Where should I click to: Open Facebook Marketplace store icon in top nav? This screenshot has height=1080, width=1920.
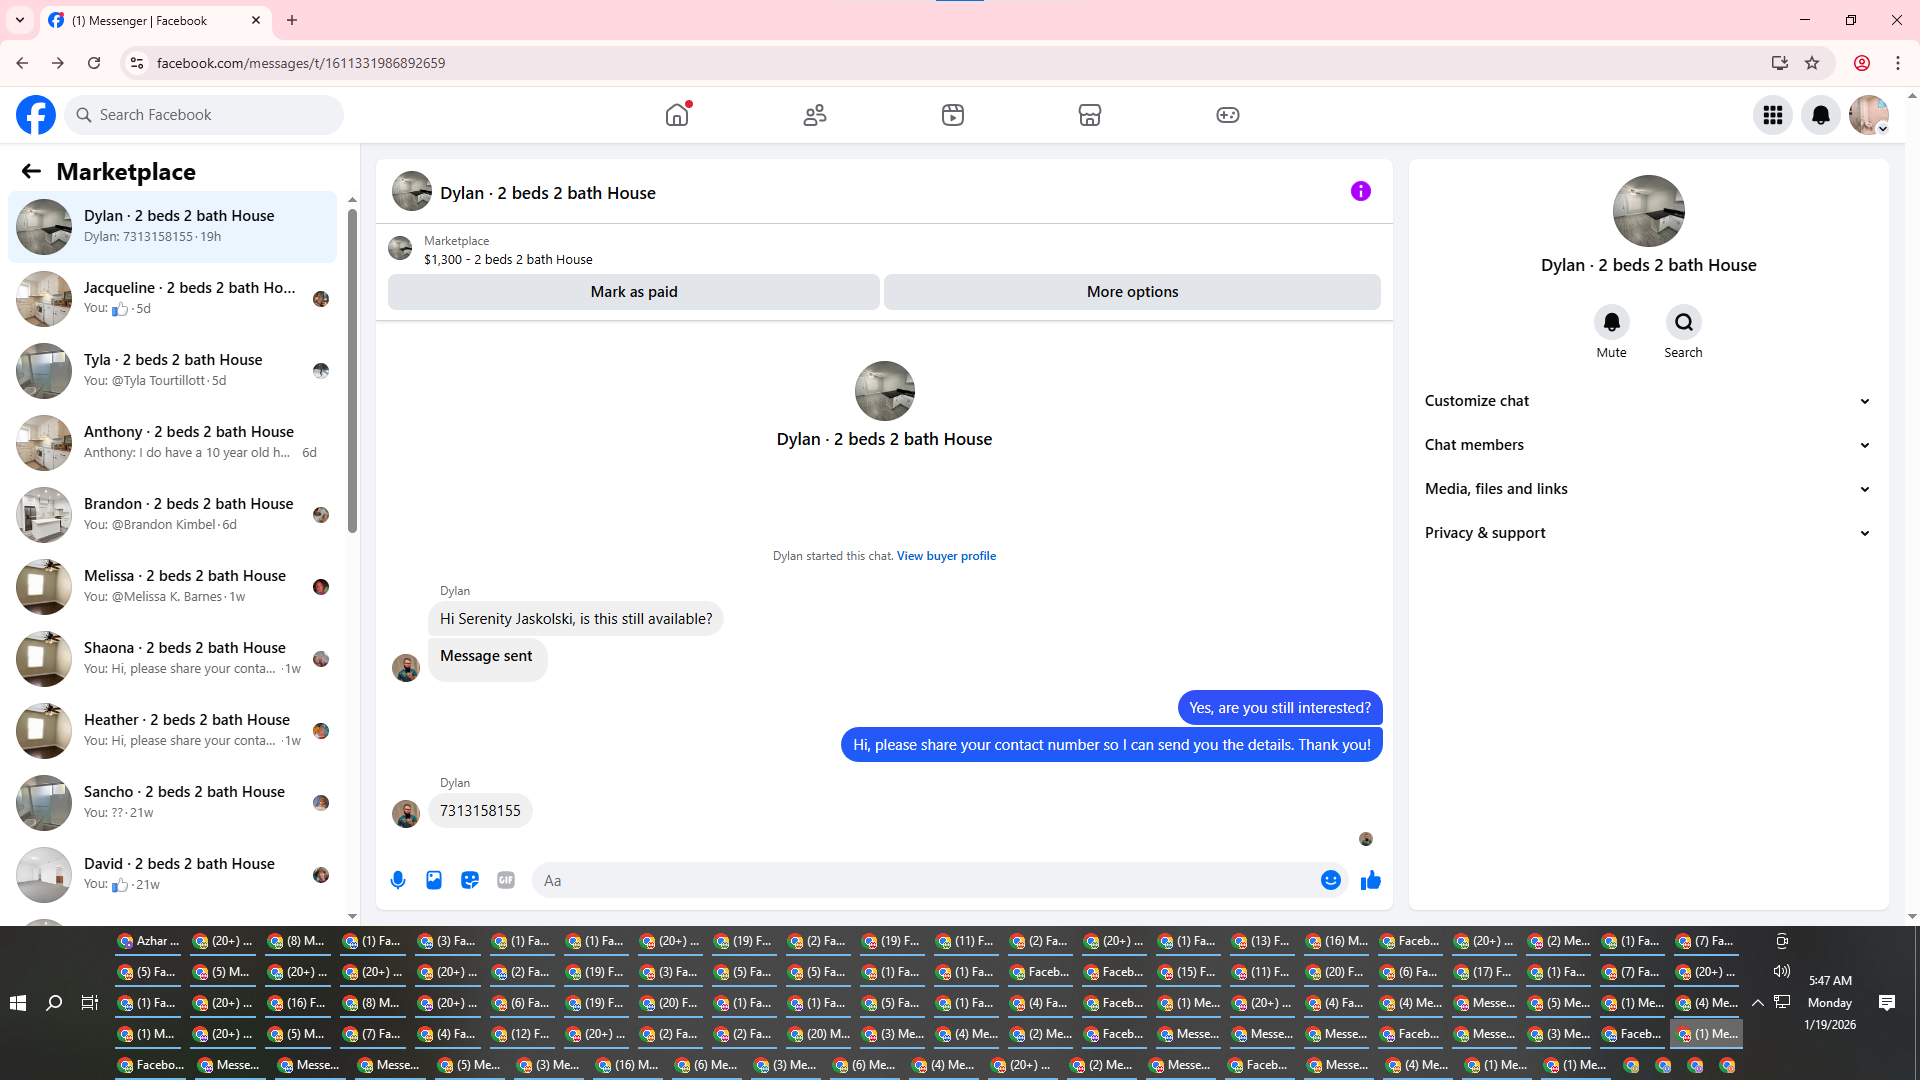click(x=1090, y=115)
